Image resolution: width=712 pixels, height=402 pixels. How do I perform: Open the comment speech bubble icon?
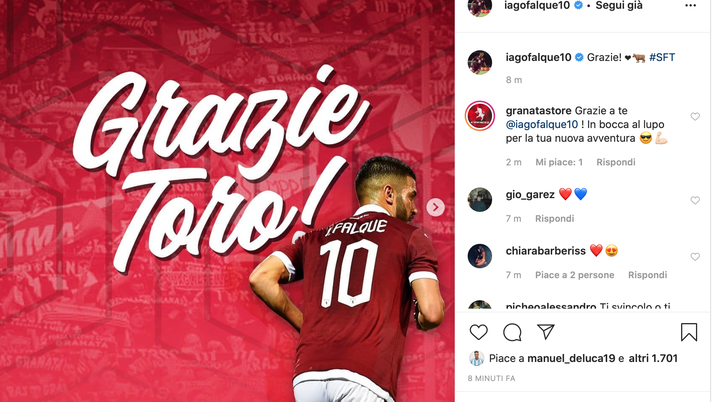click(x=512, y=333)
